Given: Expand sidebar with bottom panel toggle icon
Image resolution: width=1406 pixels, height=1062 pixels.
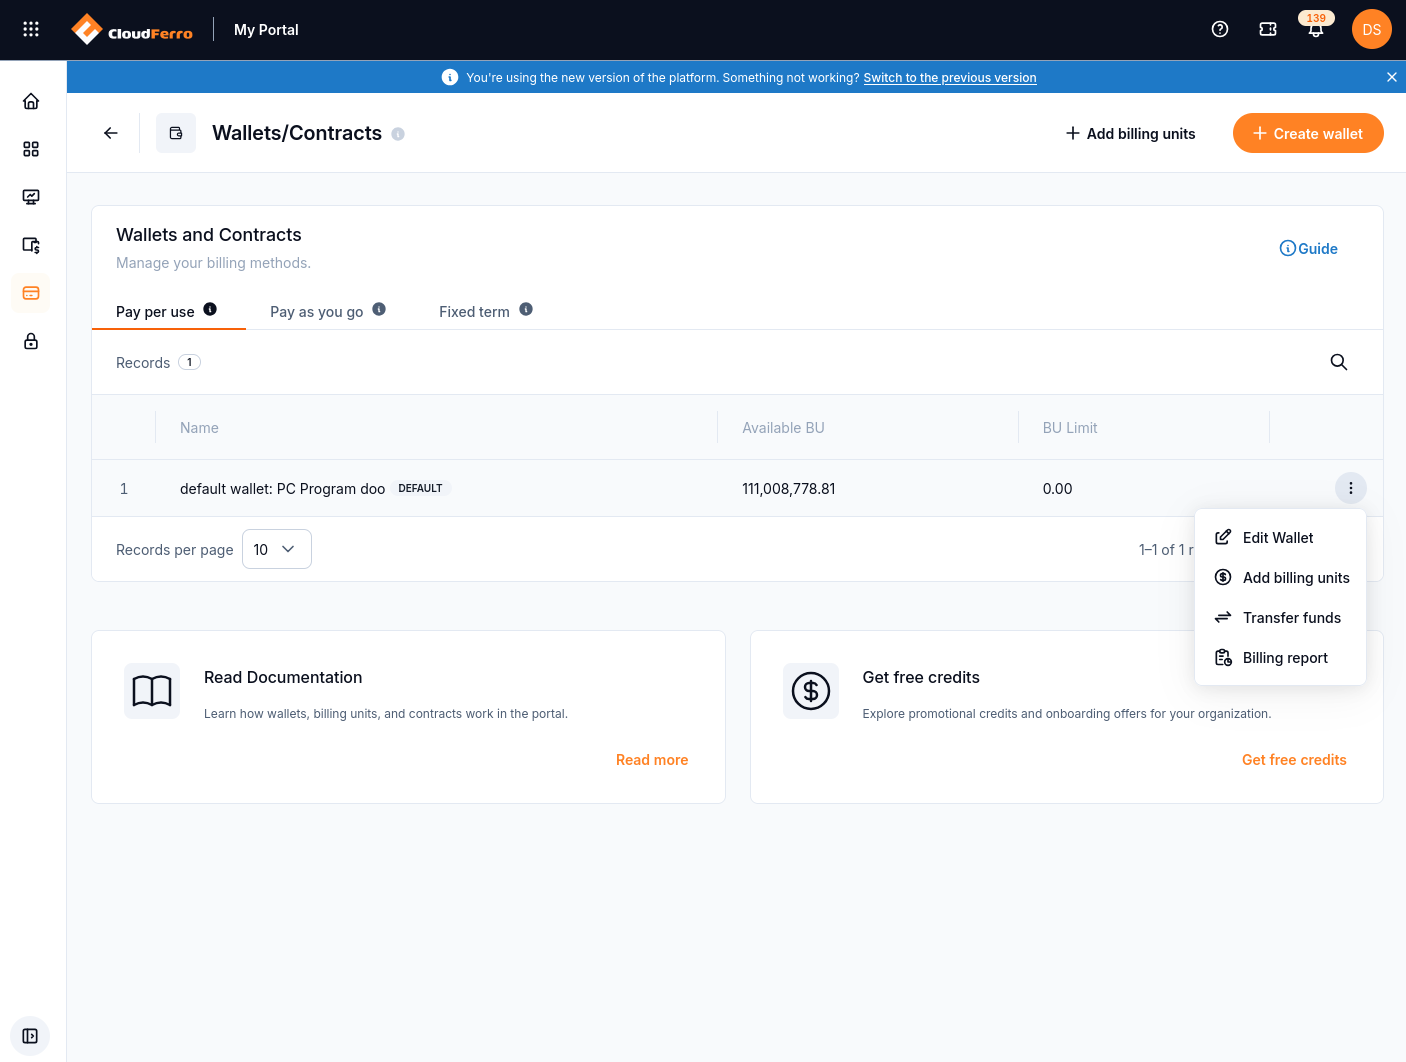Looking at the screenshot, I should [x=30, y=1036].
